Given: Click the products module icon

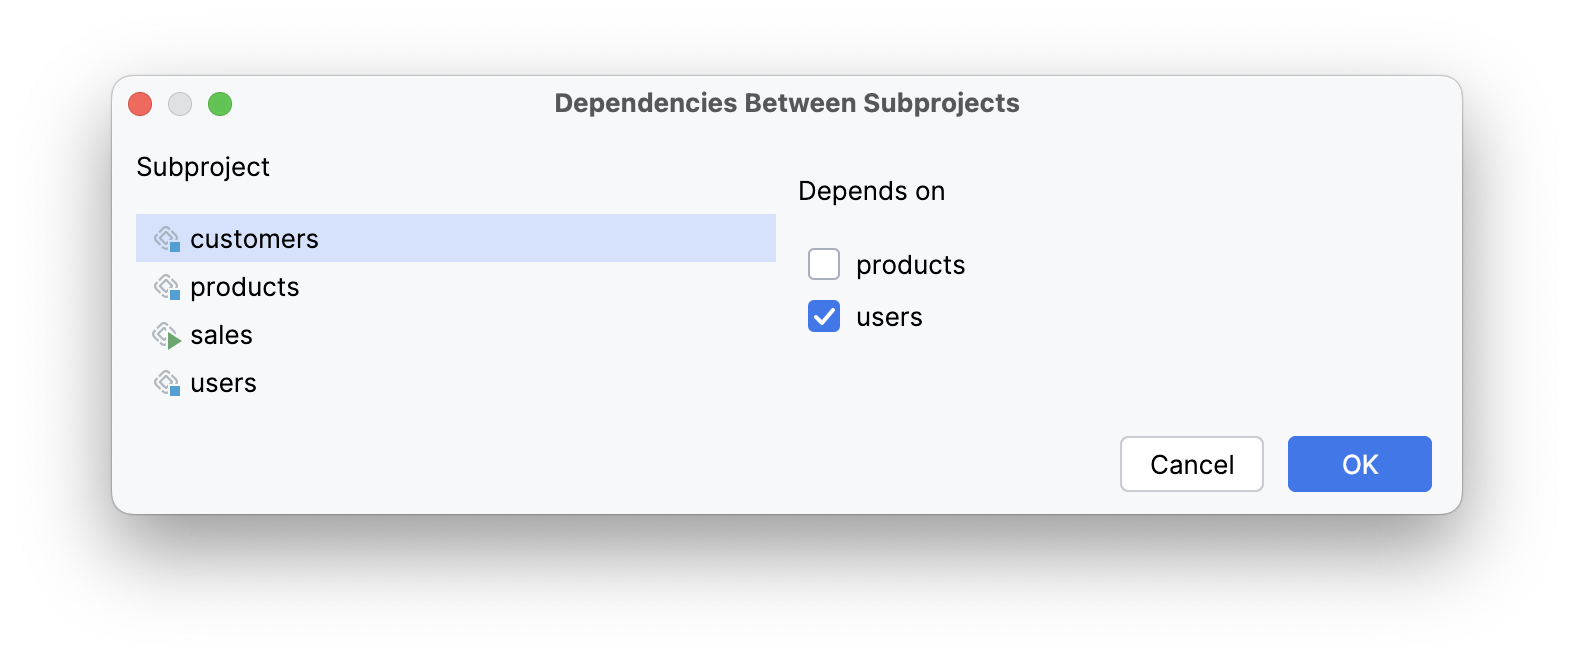Looking at the screenshot, I should point(168,286).
